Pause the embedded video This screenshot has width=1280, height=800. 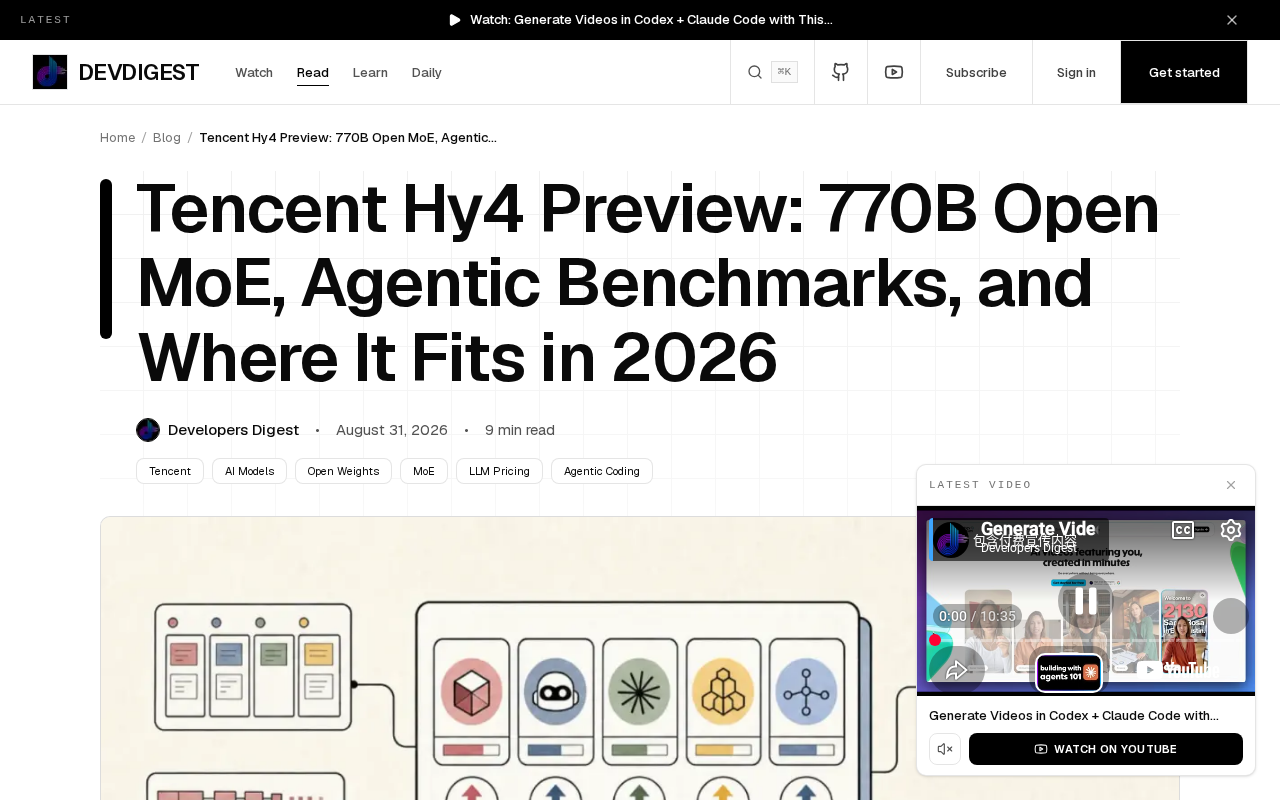(x=1086, y=601)
